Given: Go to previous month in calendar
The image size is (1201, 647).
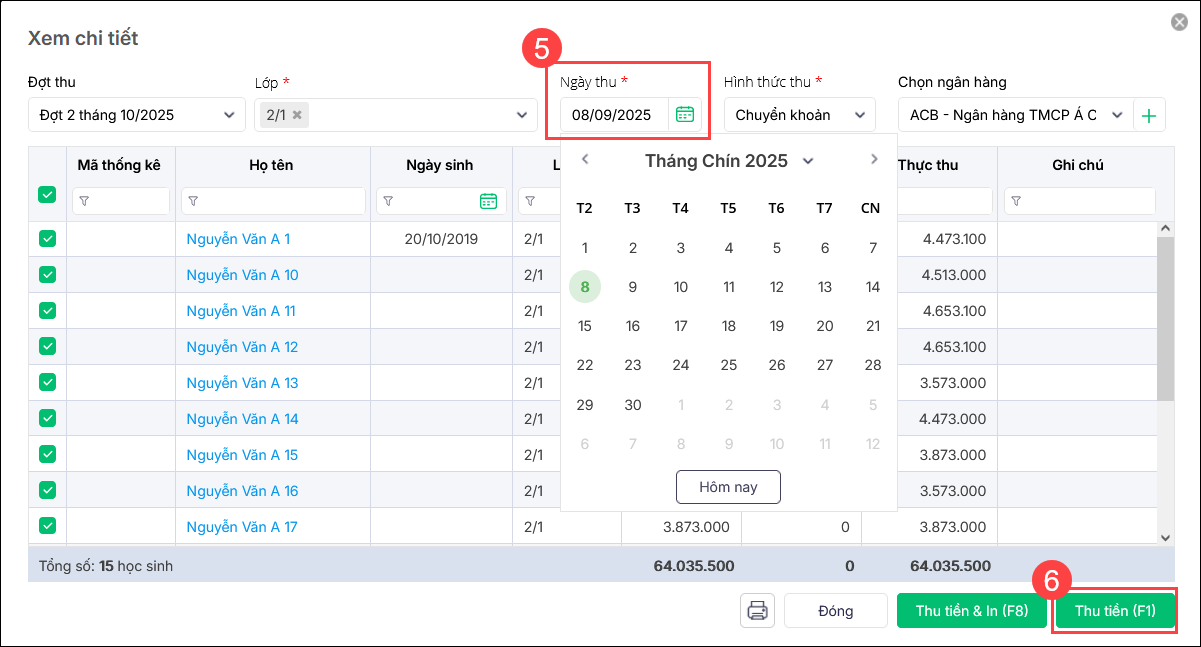Looking at the screenshot, I should (x=585, y=160).
